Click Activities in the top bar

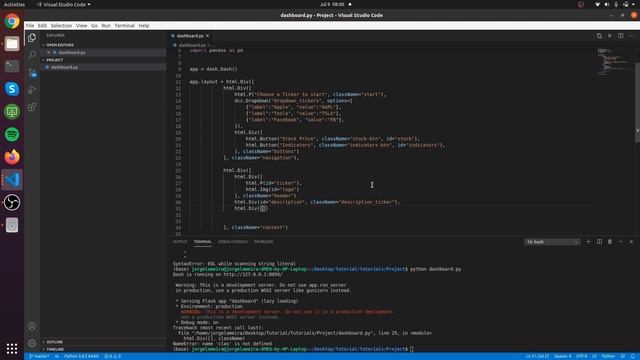tap(14, 4)
